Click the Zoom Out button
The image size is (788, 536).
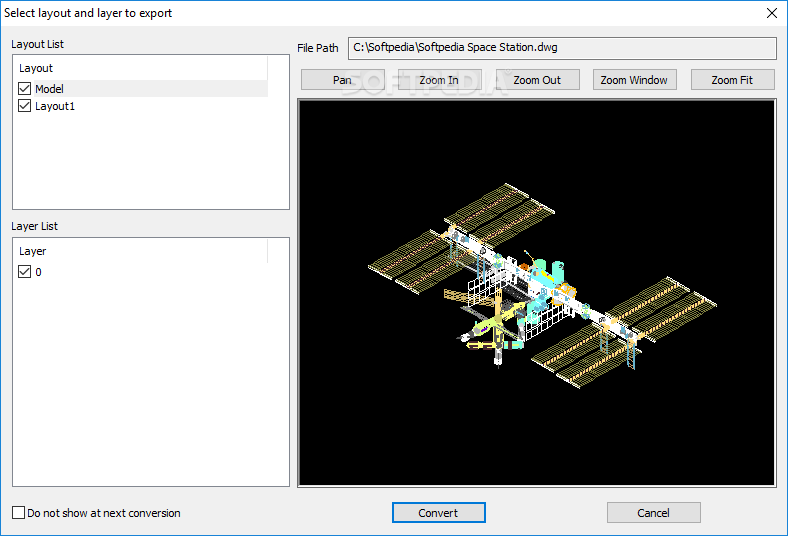537,80
